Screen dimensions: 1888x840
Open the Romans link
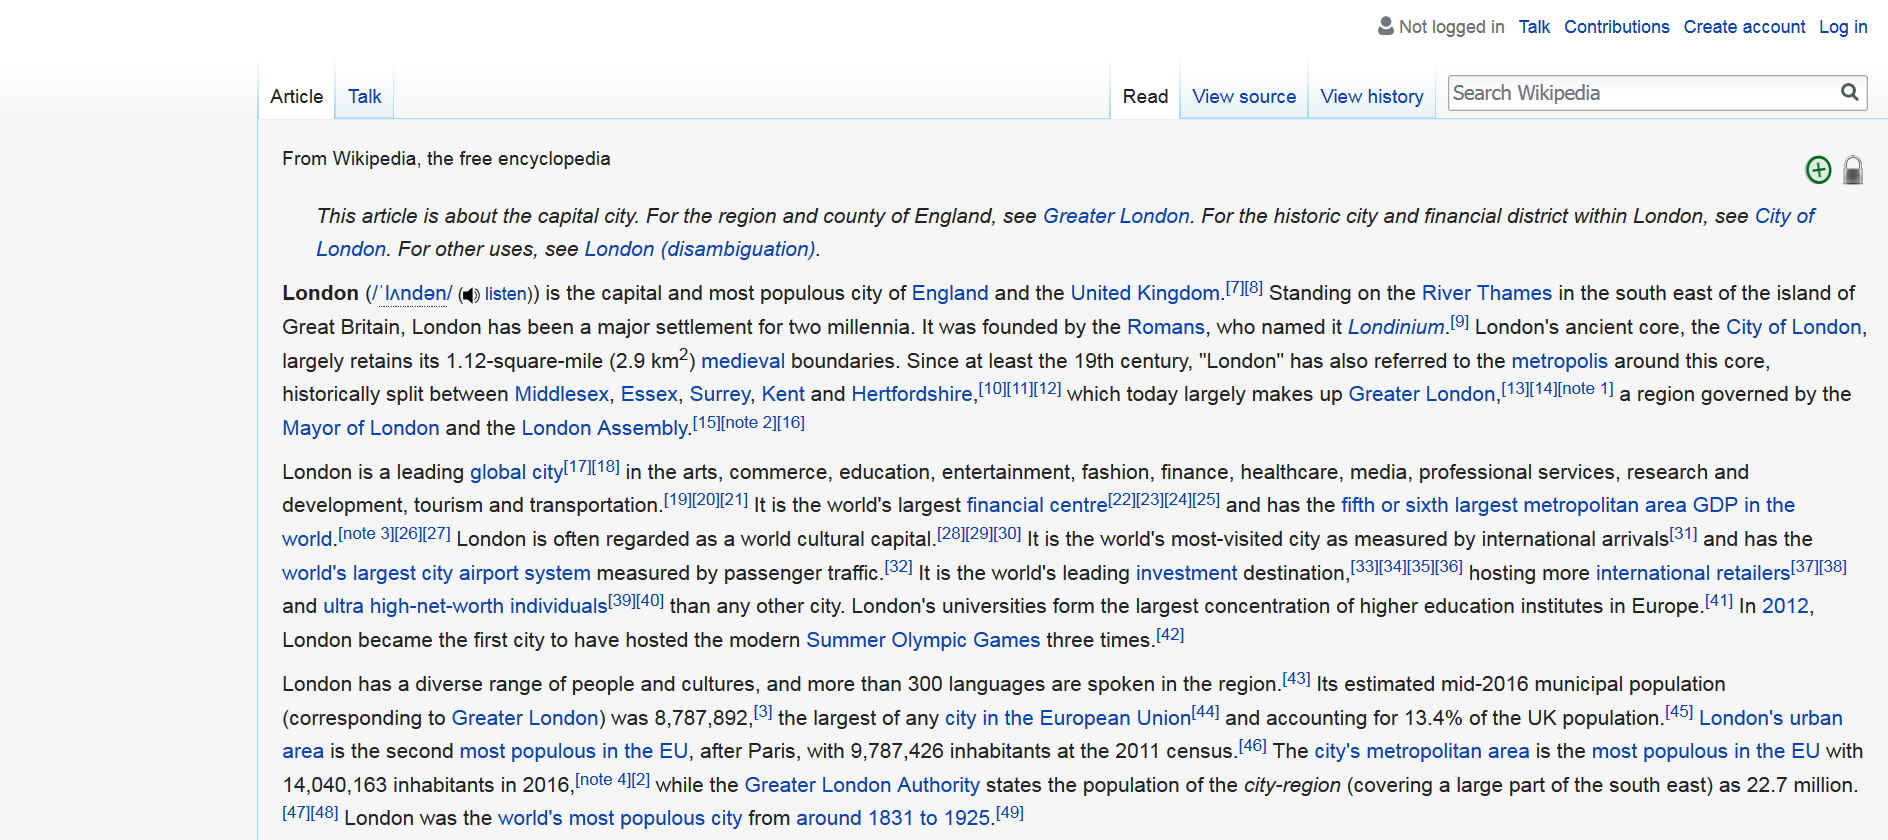pyautogui.click(x=1165, y=327)
